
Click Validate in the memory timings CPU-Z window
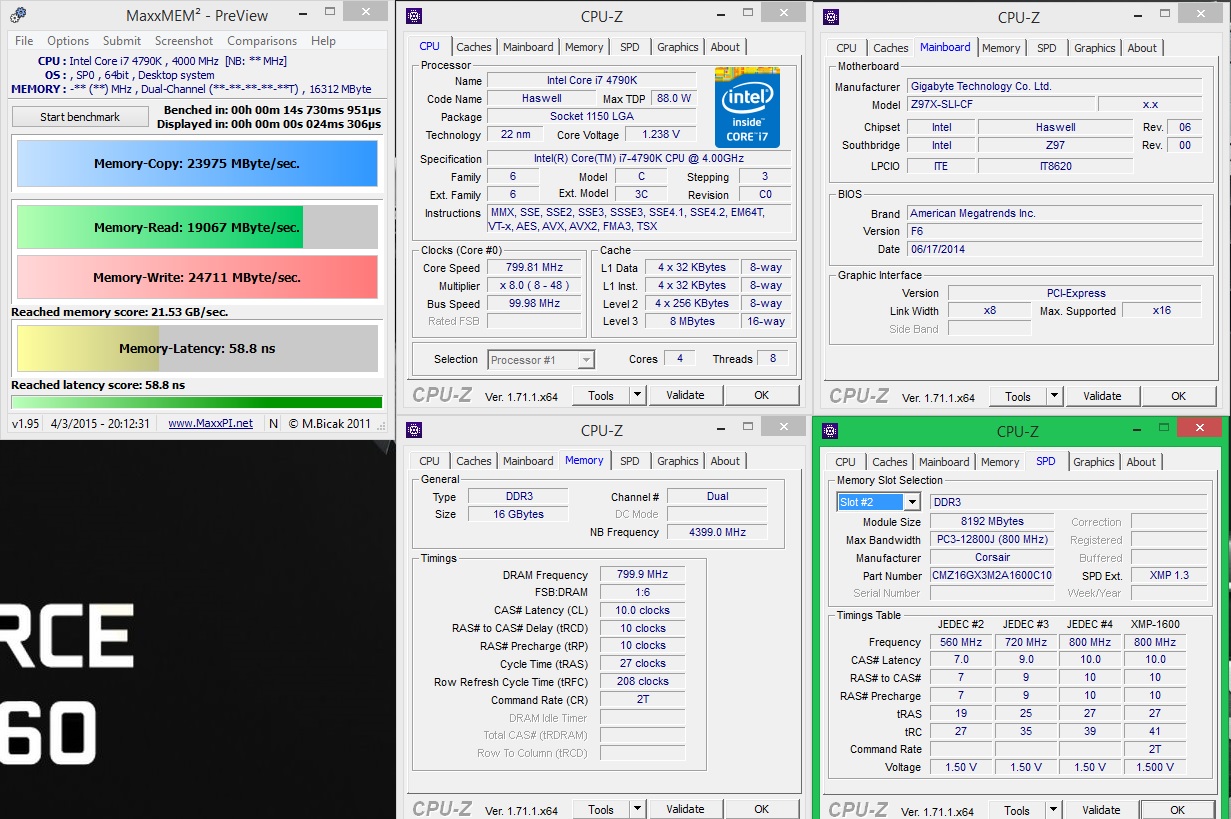[x=685, y=809]
